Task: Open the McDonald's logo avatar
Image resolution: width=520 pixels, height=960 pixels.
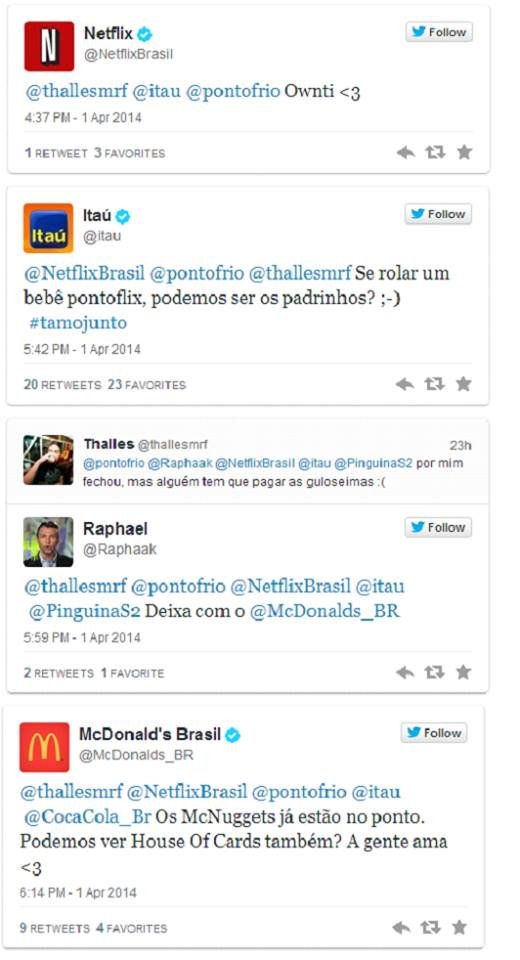Action: (x=45, y=747)
